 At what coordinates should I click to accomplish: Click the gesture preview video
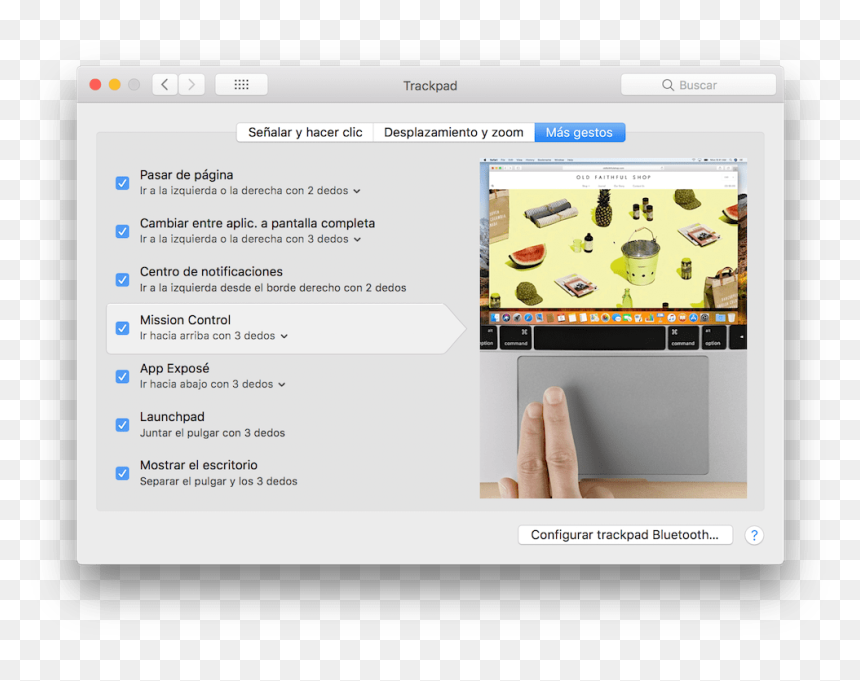click(x=613, y=328)
